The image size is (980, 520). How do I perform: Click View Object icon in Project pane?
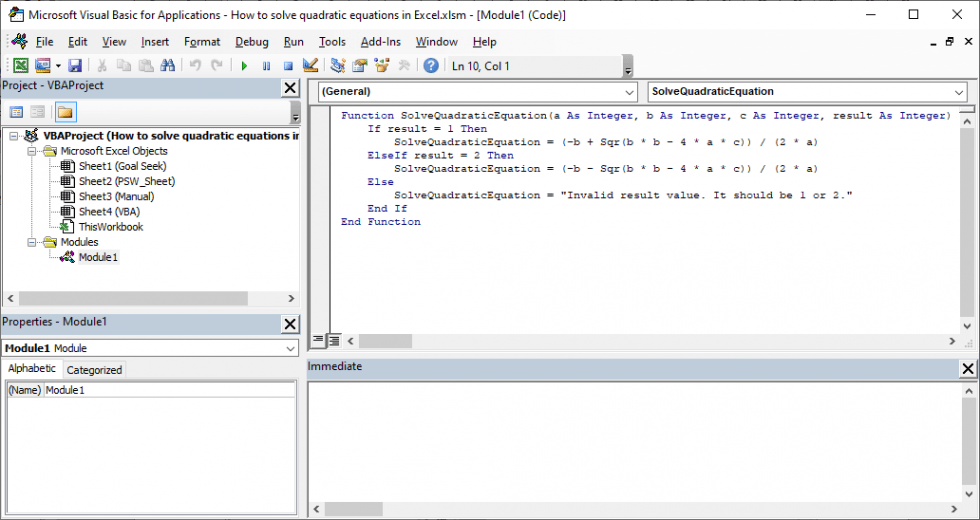(x=38, y=112)
